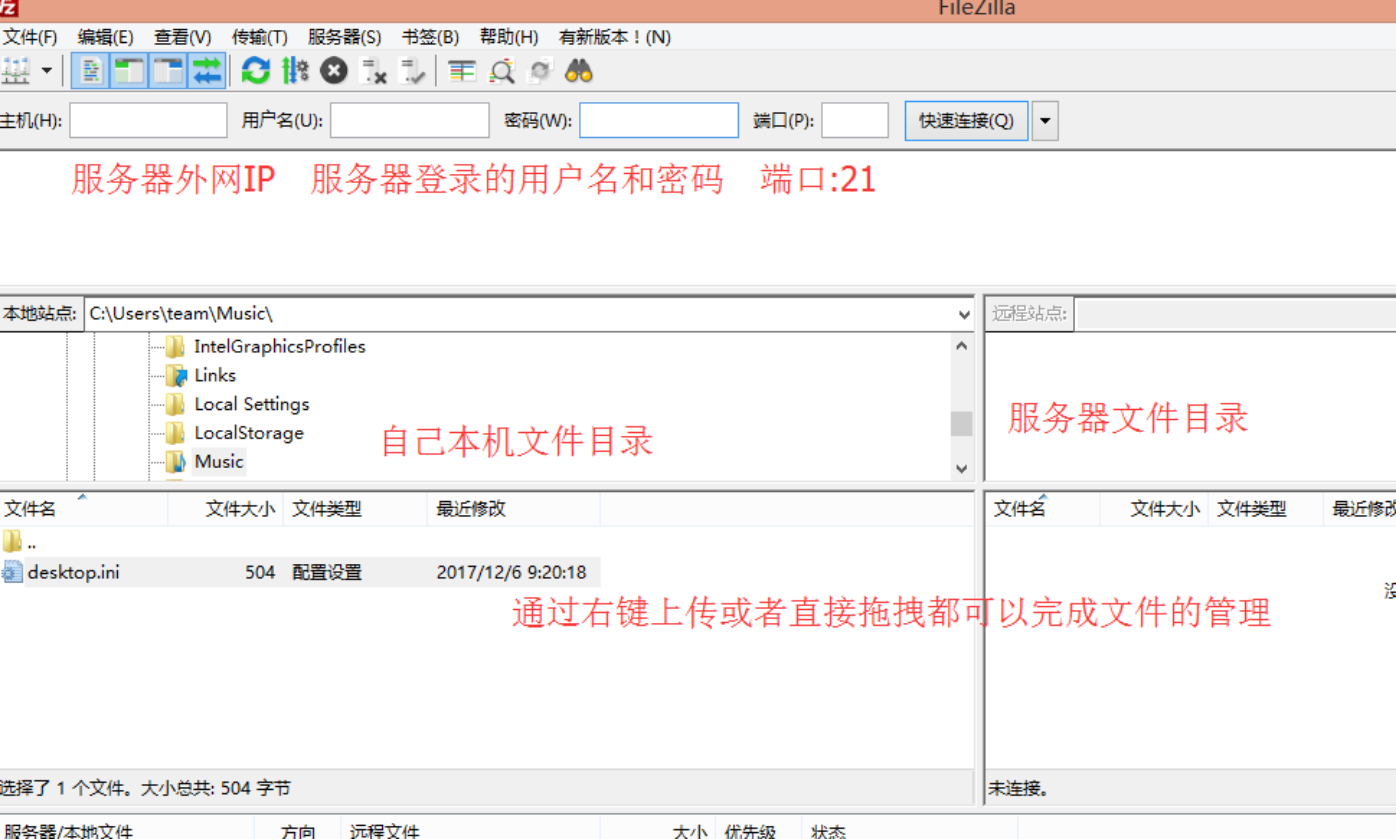Toggle the transfer queue display
1396x839 pixels.
pos(207,71)
